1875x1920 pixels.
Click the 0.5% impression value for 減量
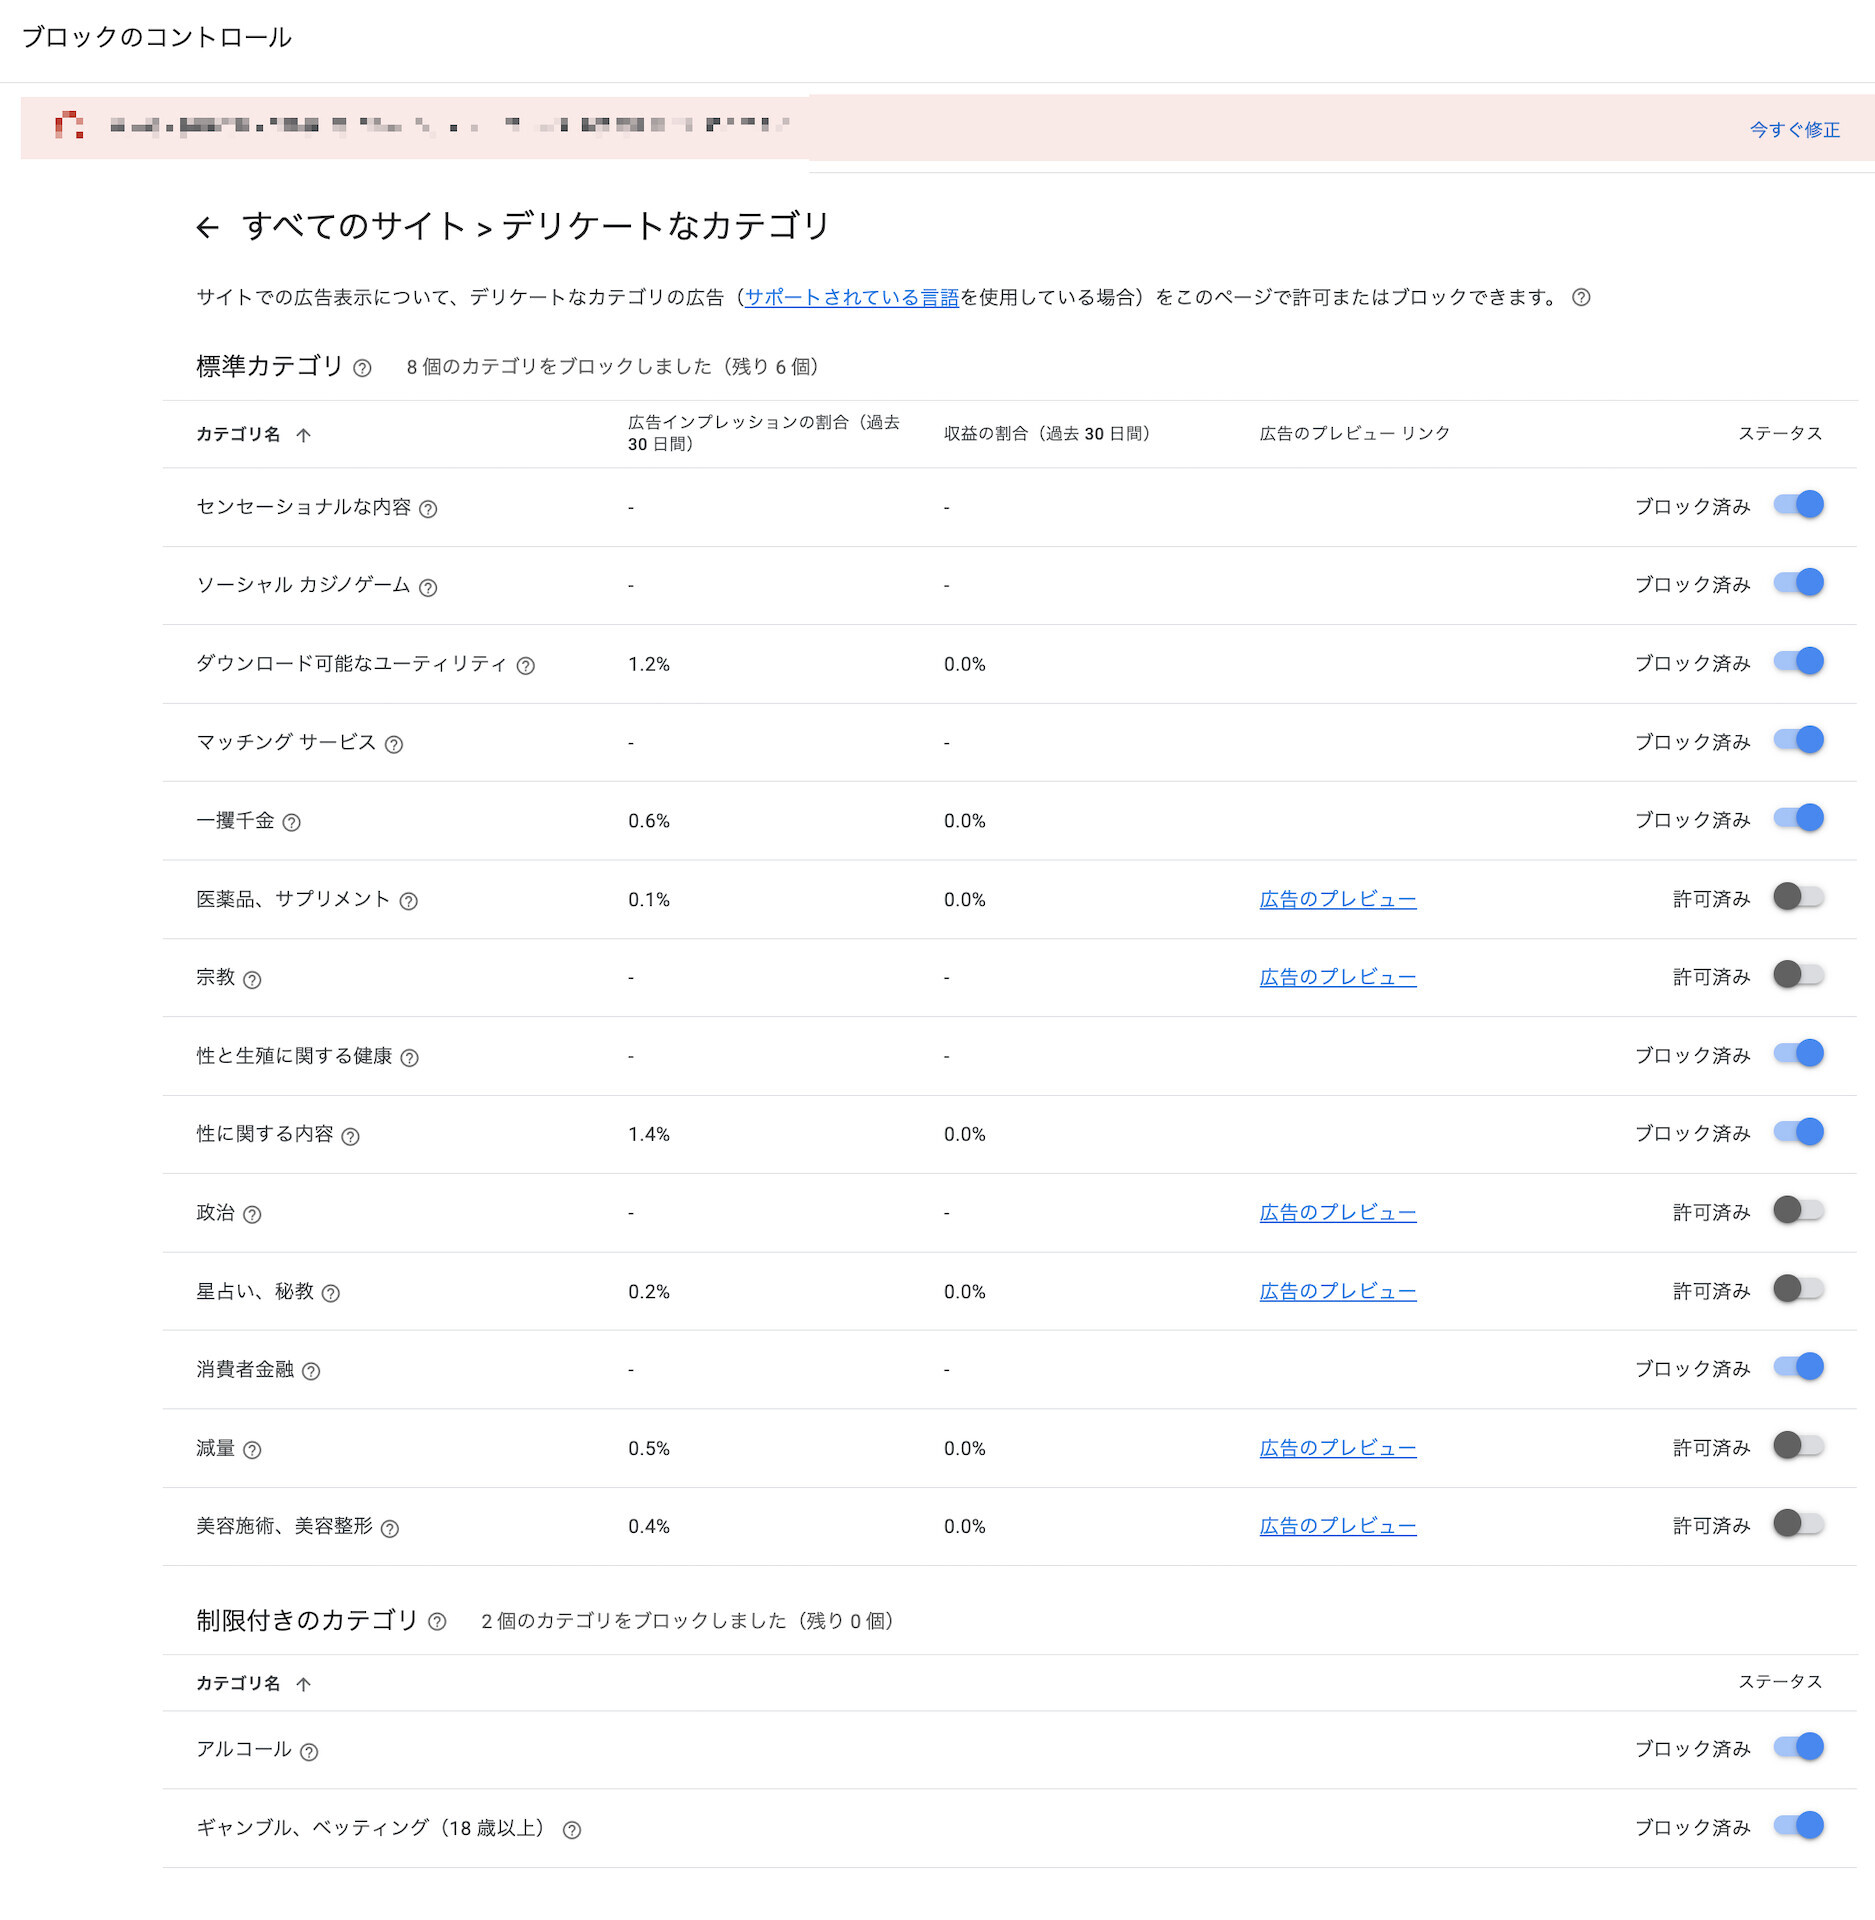[649, 1448]
